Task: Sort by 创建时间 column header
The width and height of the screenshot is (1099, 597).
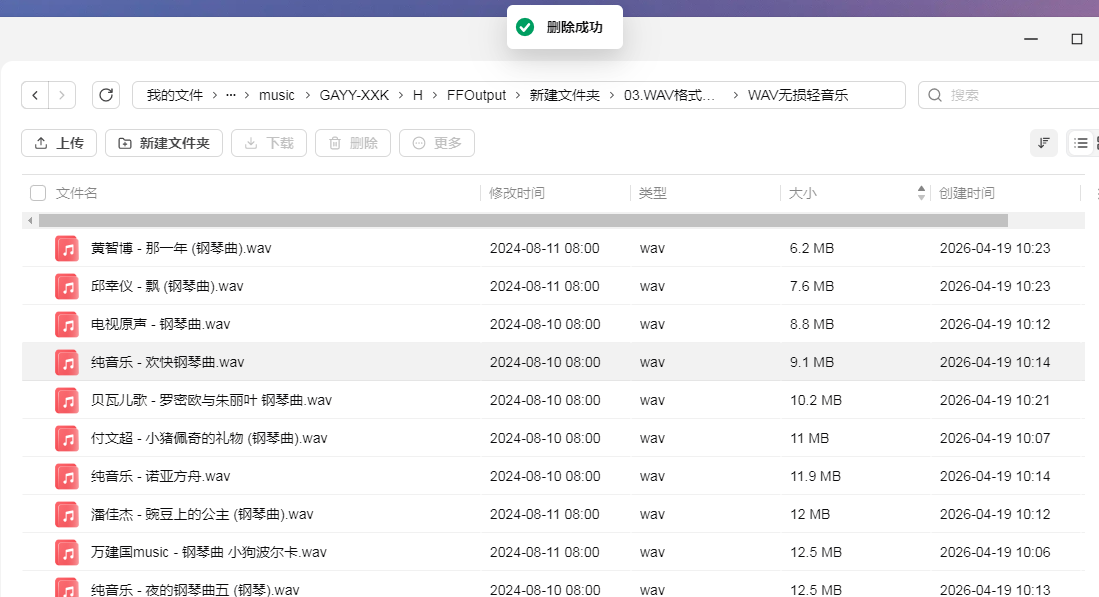Action: coord(967,193)
